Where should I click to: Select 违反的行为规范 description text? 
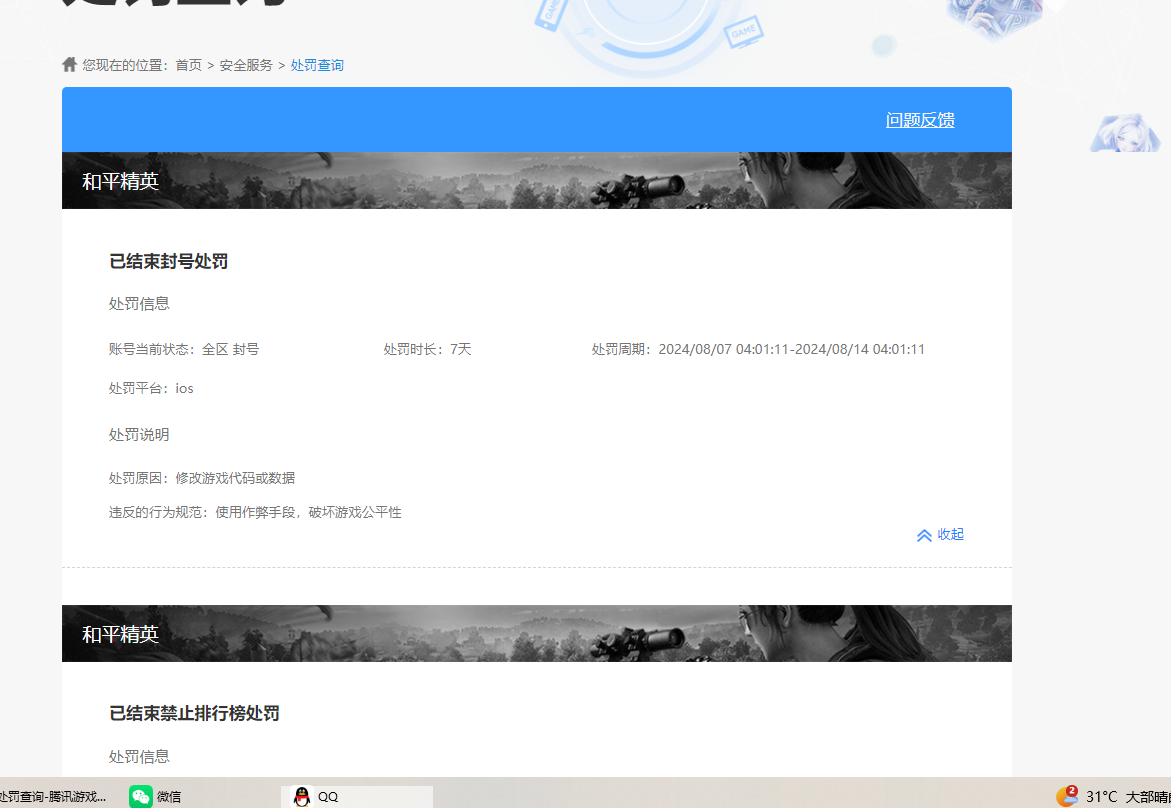click(x=255, y=512)
